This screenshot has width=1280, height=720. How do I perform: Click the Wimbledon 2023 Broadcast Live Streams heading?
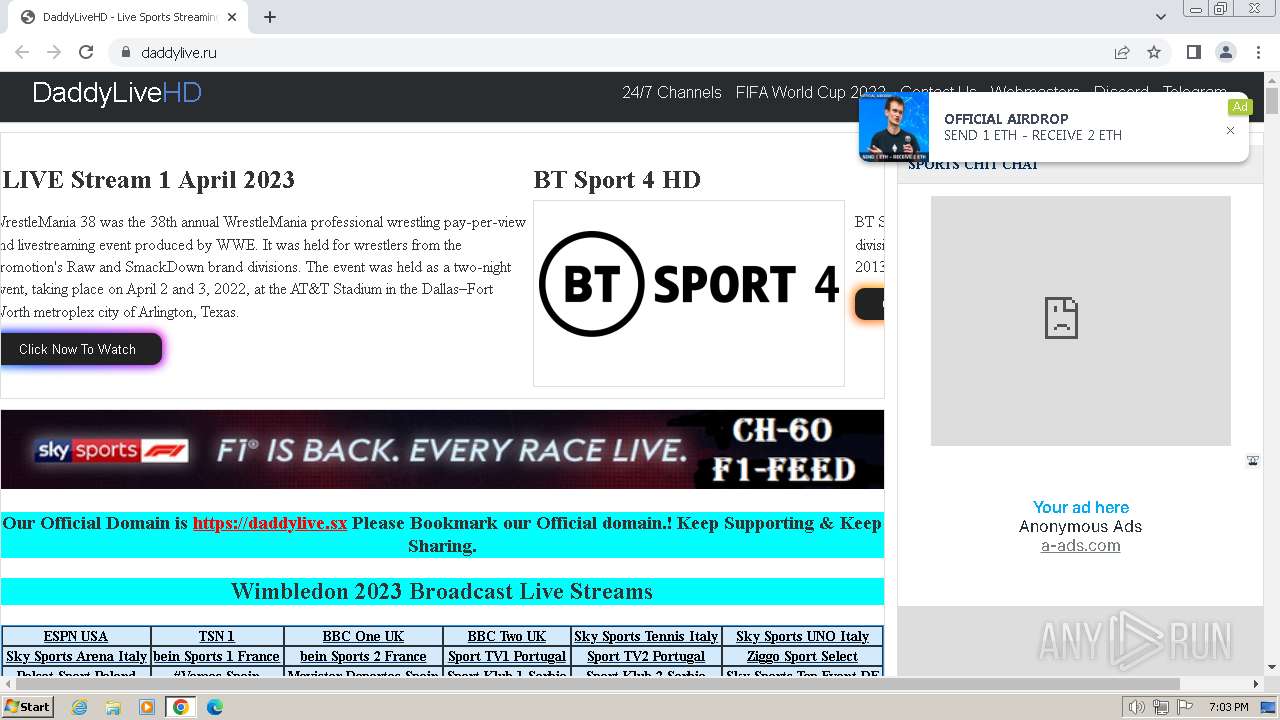pyautogui.click(x=442, y=591)
